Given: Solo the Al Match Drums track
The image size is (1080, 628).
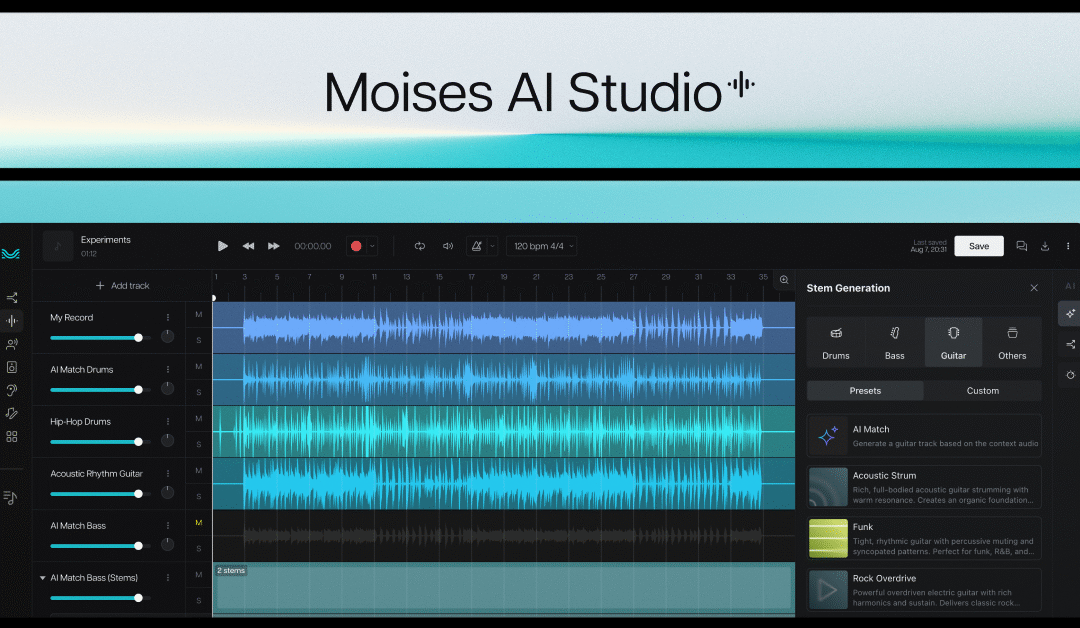Looking at the screenshot, I should coord(198,392).
